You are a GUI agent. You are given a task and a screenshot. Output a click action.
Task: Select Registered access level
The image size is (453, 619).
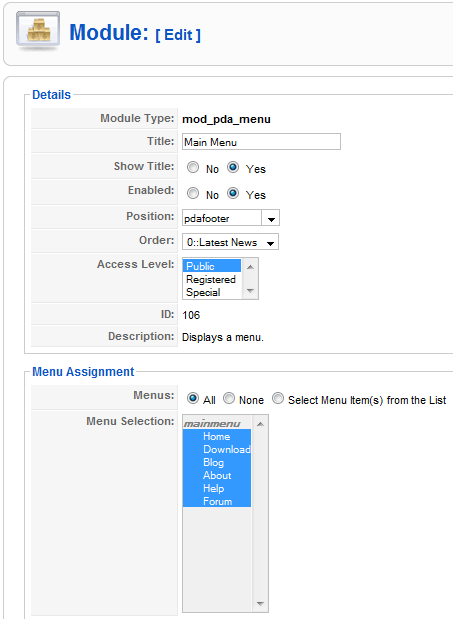[212, 279]
